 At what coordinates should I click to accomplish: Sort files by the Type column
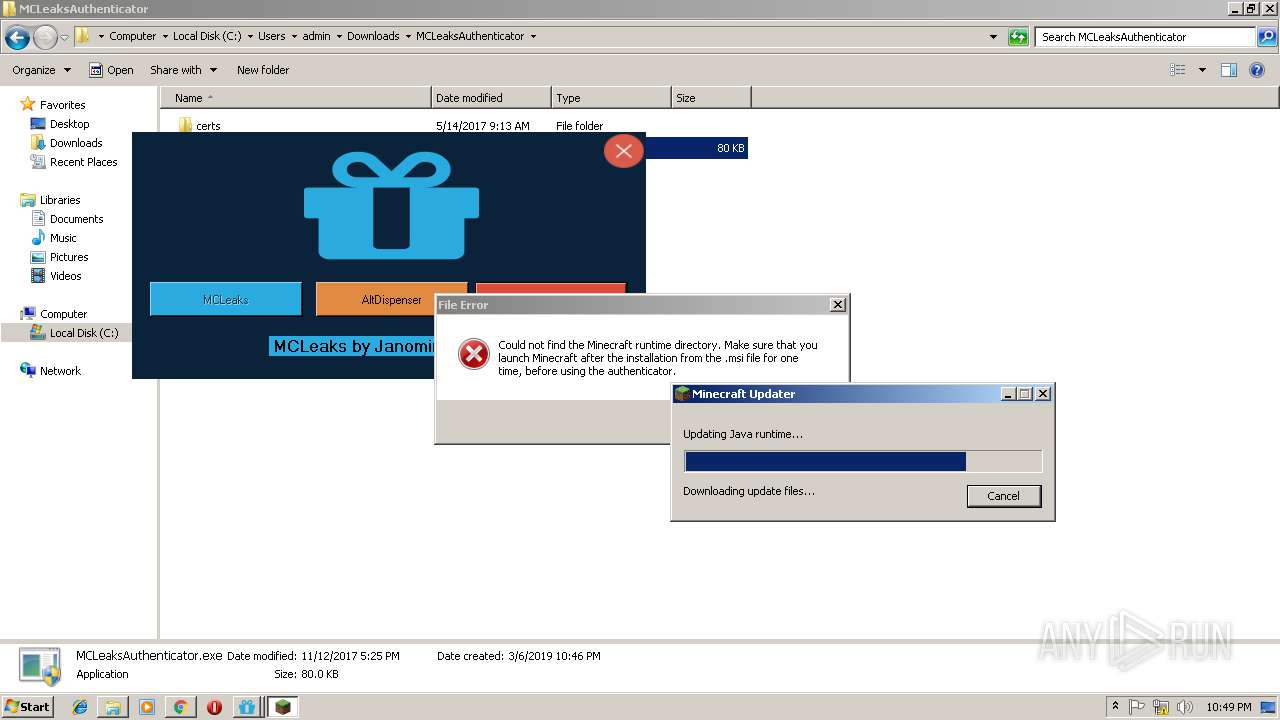pos(611,98)
